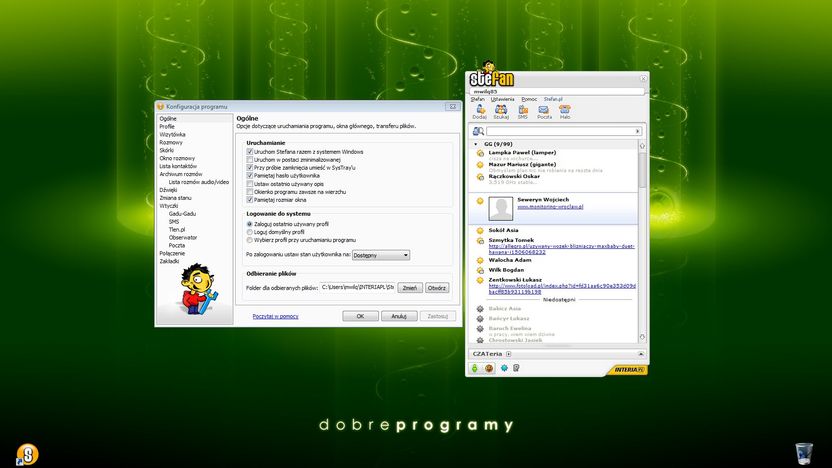Toggle 'Przy próbie zamknięcia umieść w SysTray'u'

click(x=249, y=168)
